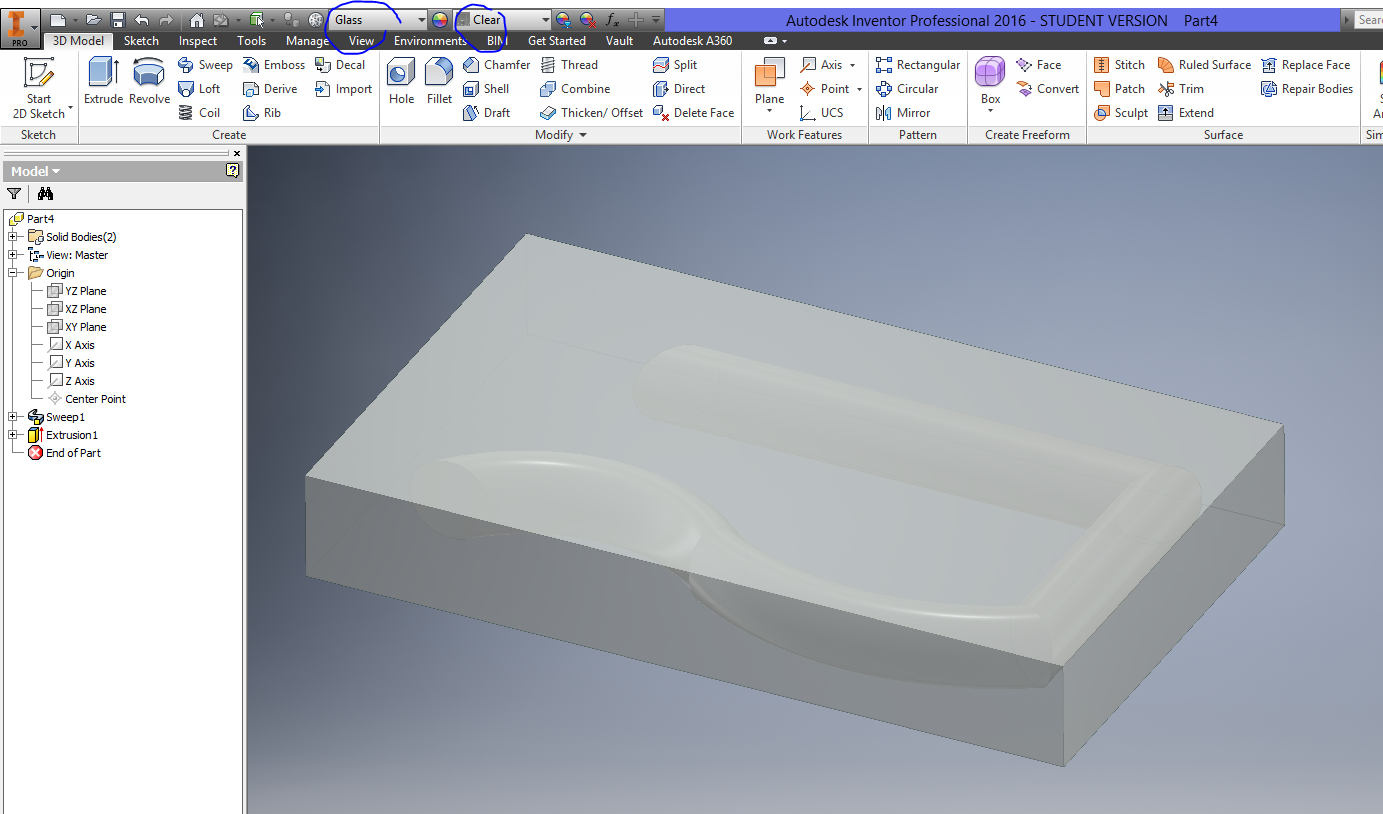Screen dimensions: 1383x814
Task: Open Parameters with the fx icon
Action: 612,19
